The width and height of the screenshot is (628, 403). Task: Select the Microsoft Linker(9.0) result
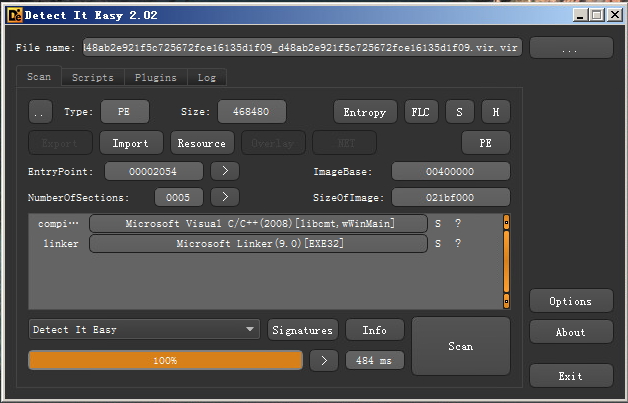(x=258, y=244)
